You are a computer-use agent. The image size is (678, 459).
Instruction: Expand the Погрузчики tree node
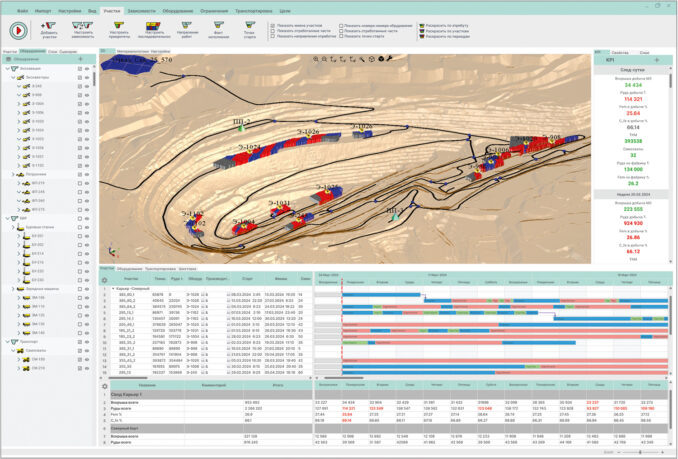(x=13, y=174)
